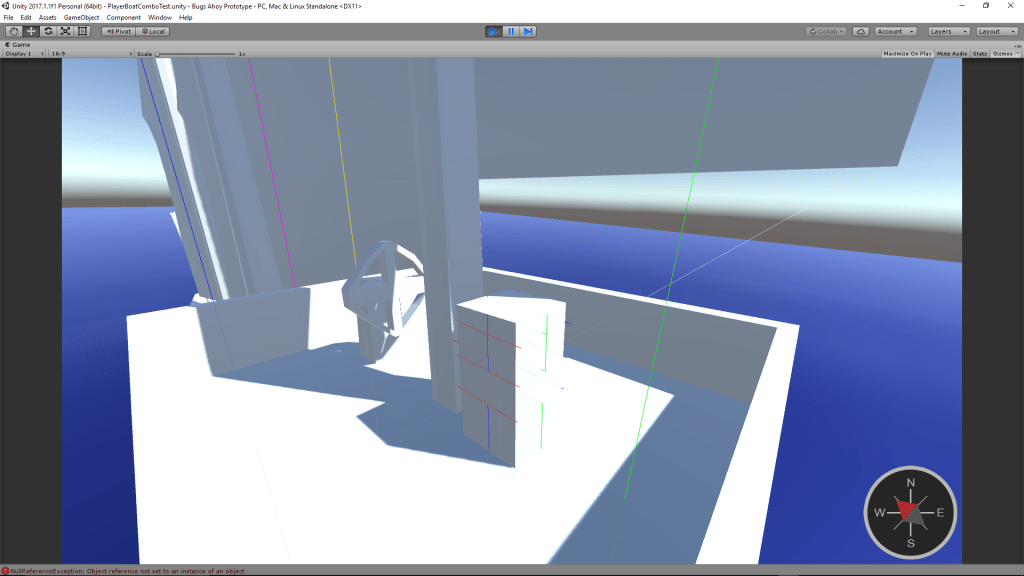Open the Account dropdown
This screenshot has width=1024, height=576.
(x=895, y=31)
